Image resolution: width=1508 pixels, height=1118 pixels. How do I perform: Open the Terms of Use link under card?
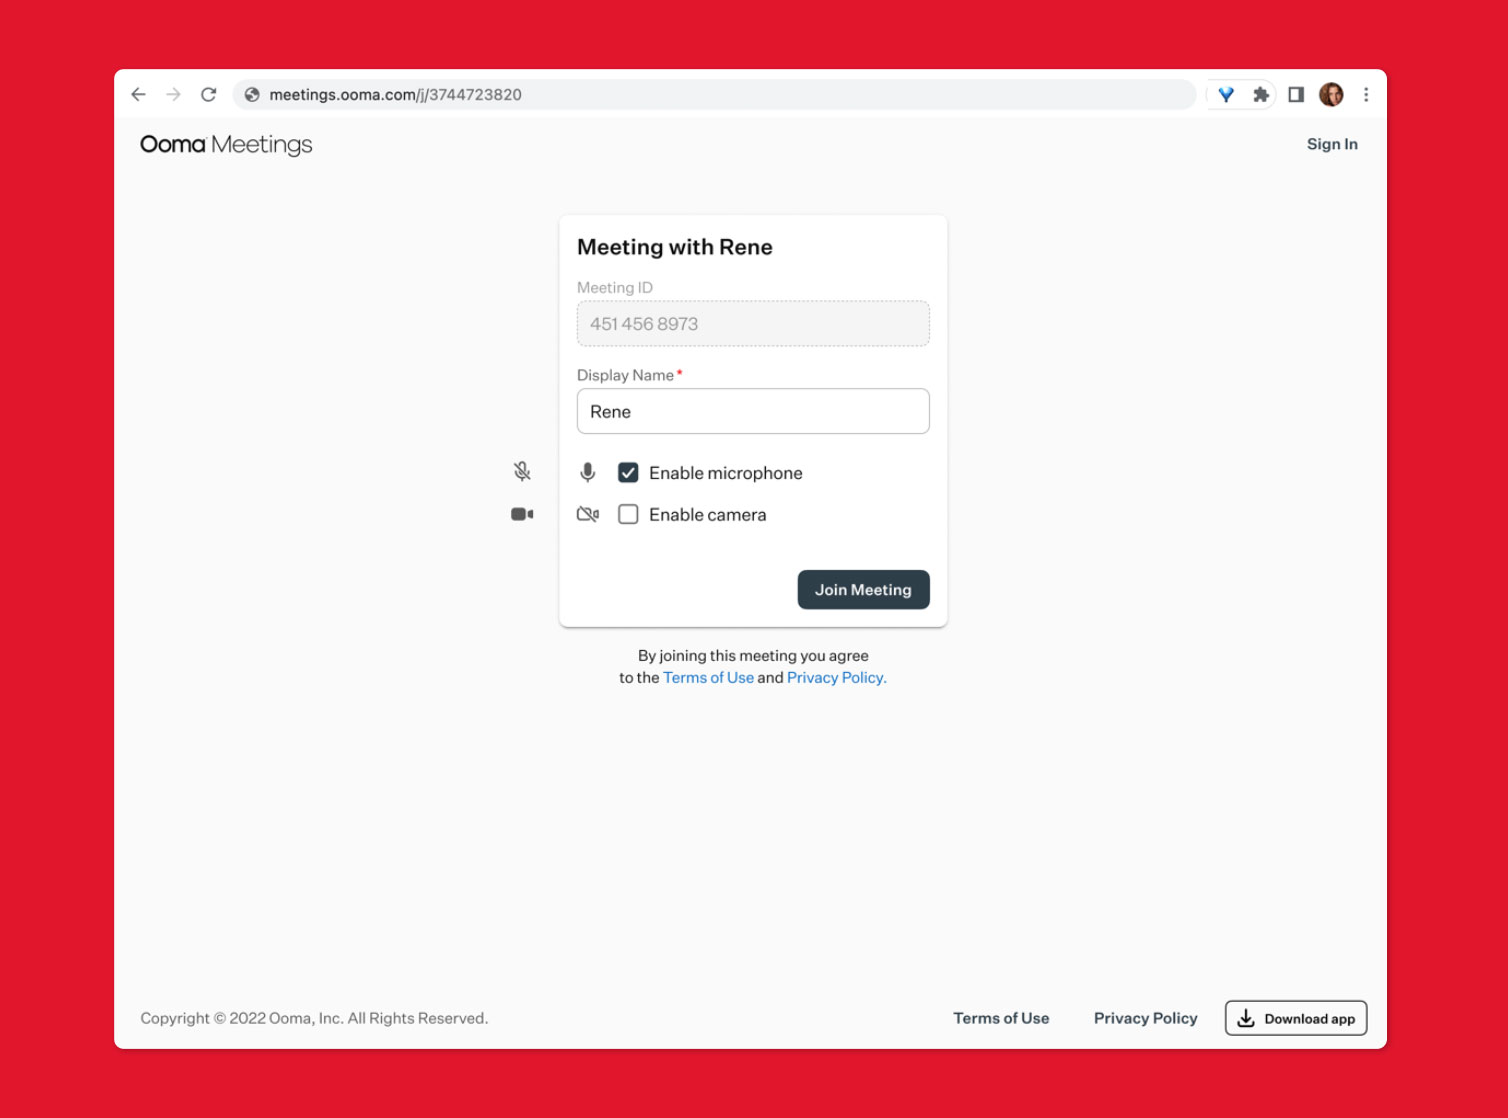(x=708, y=678)
